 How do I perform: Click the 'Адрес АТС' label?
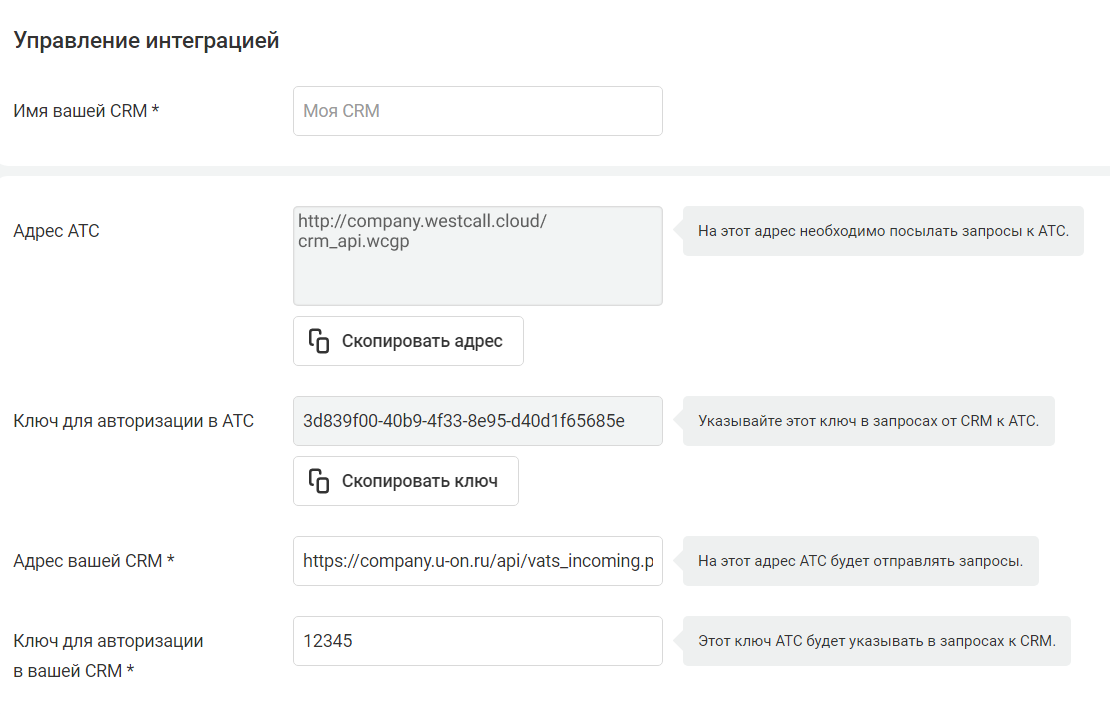(x=57, y=231)
